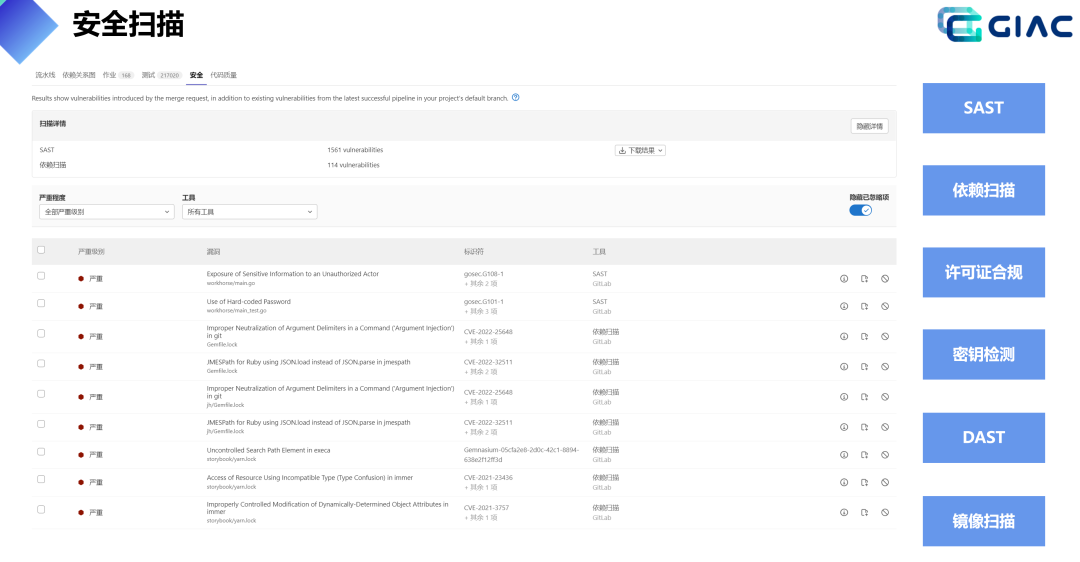The width and height of the screenshot is (1080, 562).
Task: Click the 隐藏详情 button
Action: tap(869, 126)
